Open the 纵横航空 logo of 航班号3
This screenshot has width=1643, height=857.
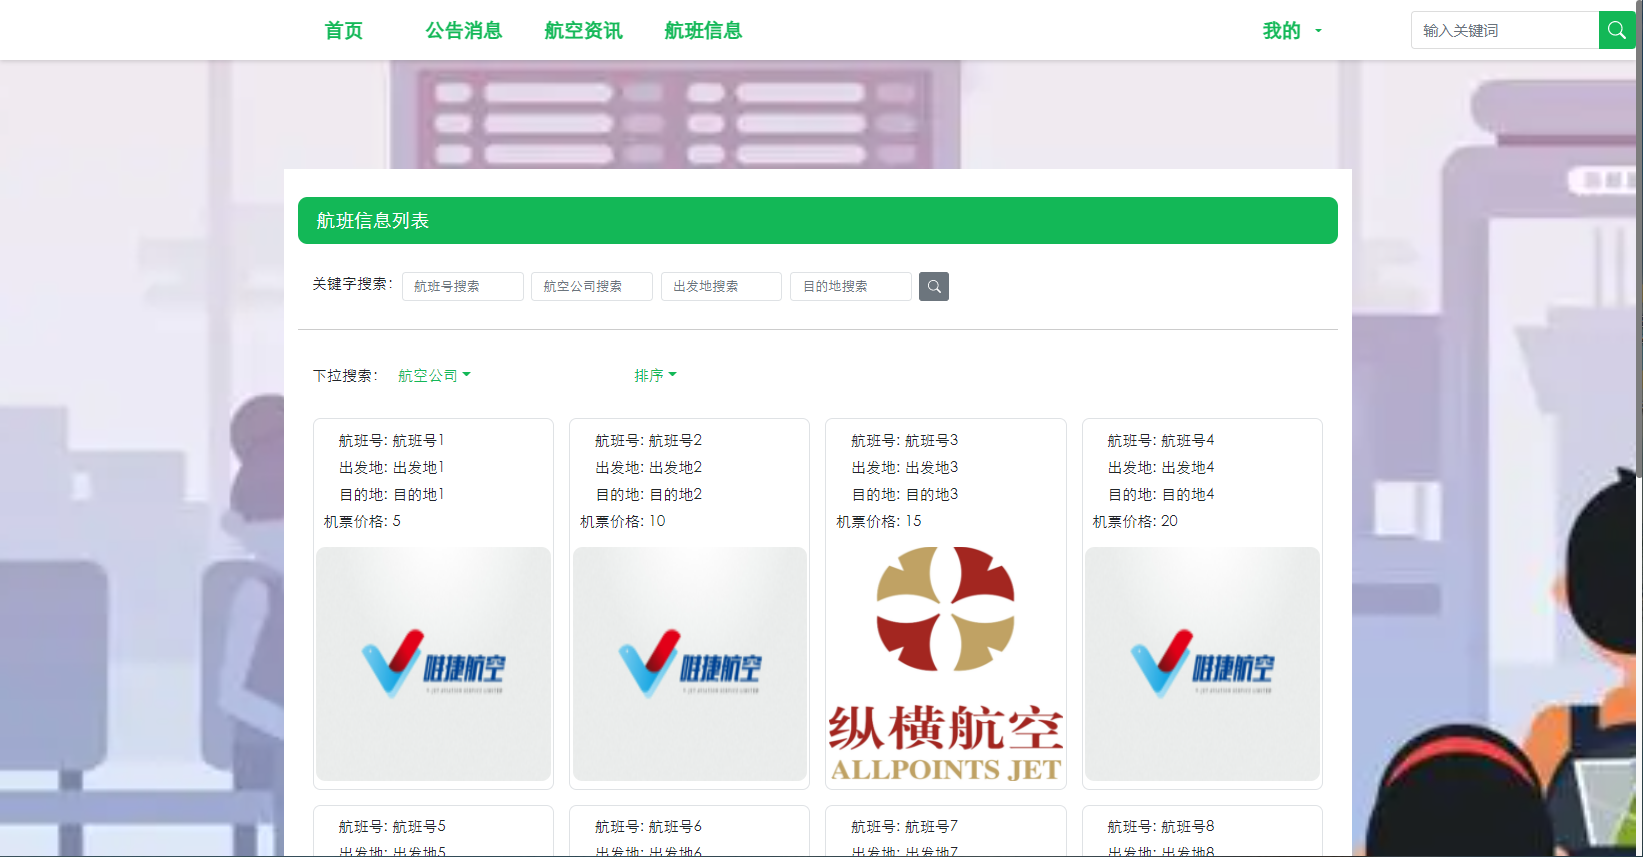point(946,664)
